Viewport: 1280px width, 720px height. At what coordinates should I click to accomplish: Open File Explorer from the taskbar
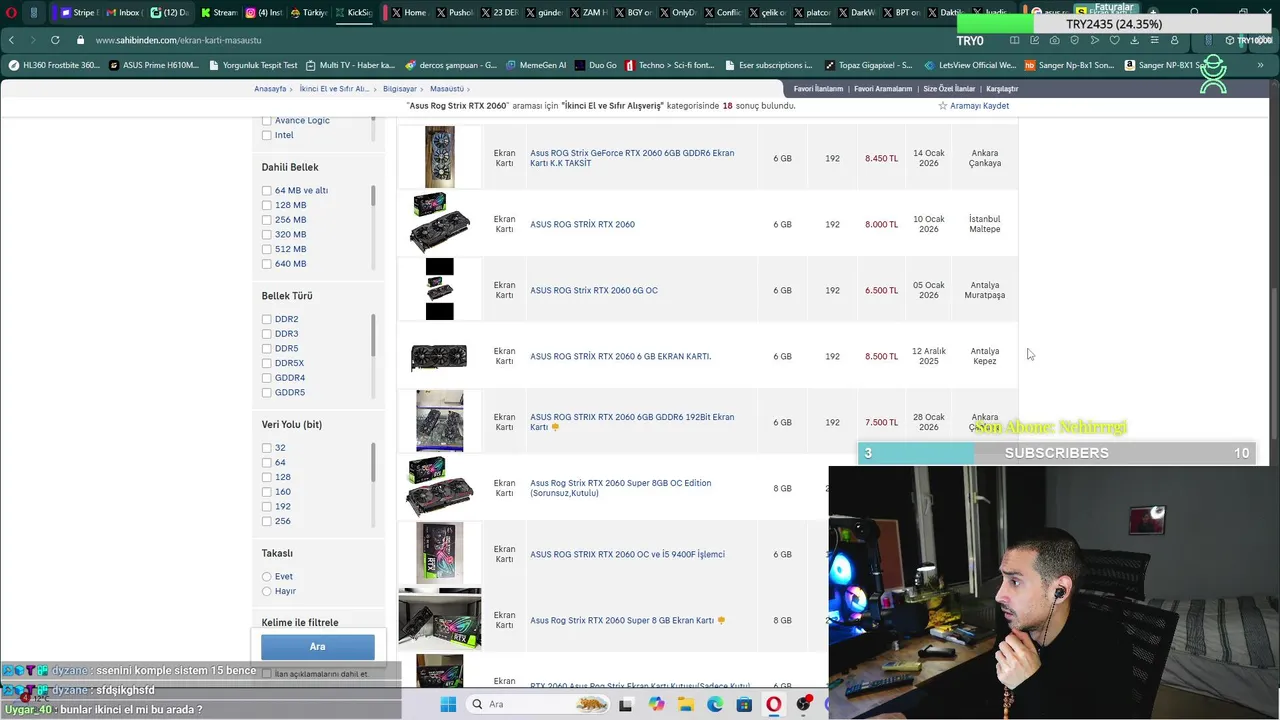(x=685, y=704)
